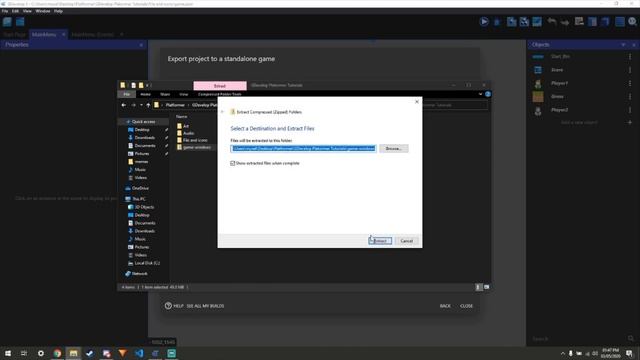Viewport: 640px width, 360px height.
Task: Switch Explorer to details view icon in status bar
Action: pyautogui.click(x=479, y=287)
